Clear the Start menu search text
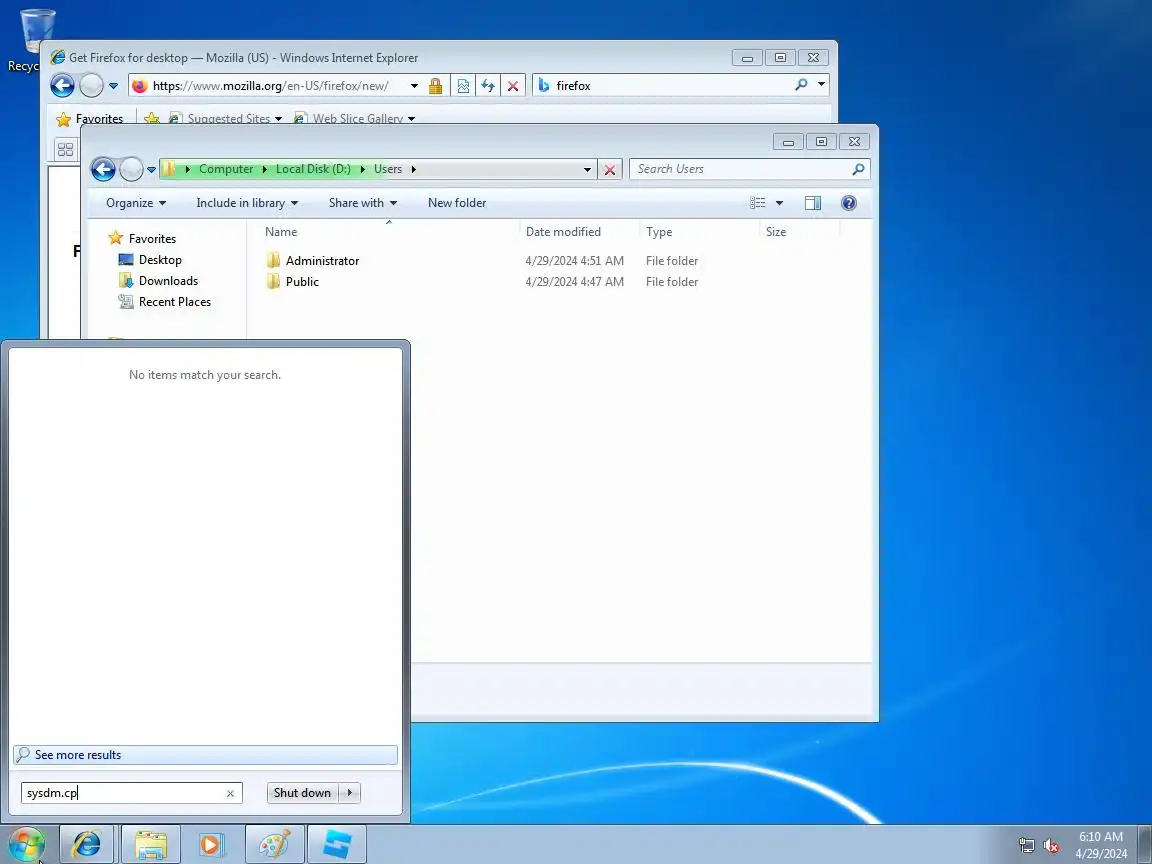 [231, 793]
